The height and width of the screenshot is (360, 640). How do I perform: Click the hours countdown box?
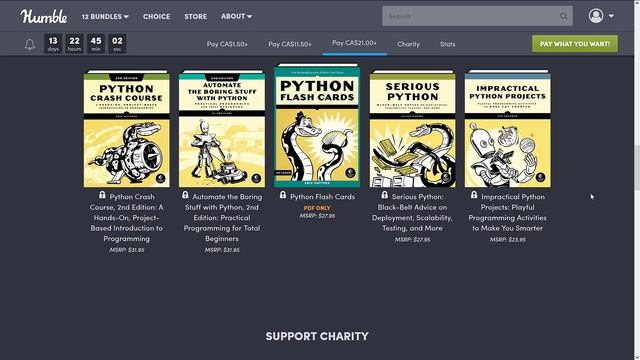pyautogui.click(x=74, y=44)
